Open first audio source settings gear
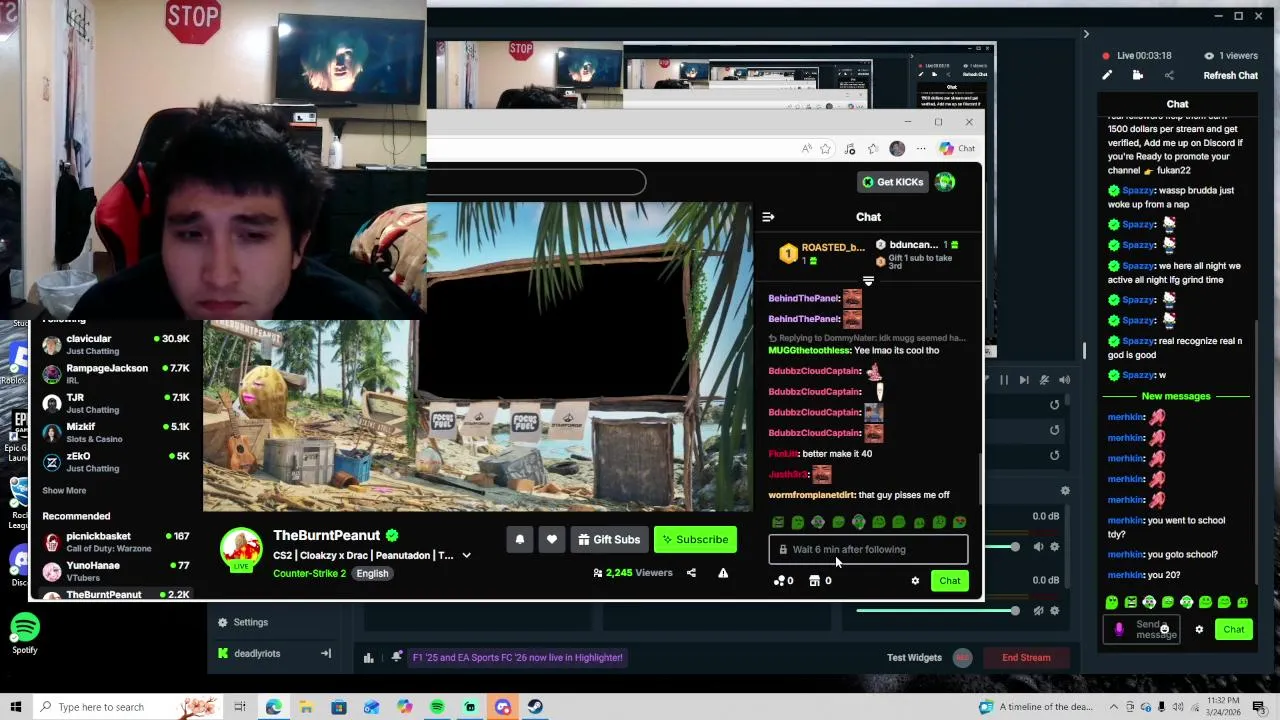Screen dimensions: 1280x720 pos(1054,547)
